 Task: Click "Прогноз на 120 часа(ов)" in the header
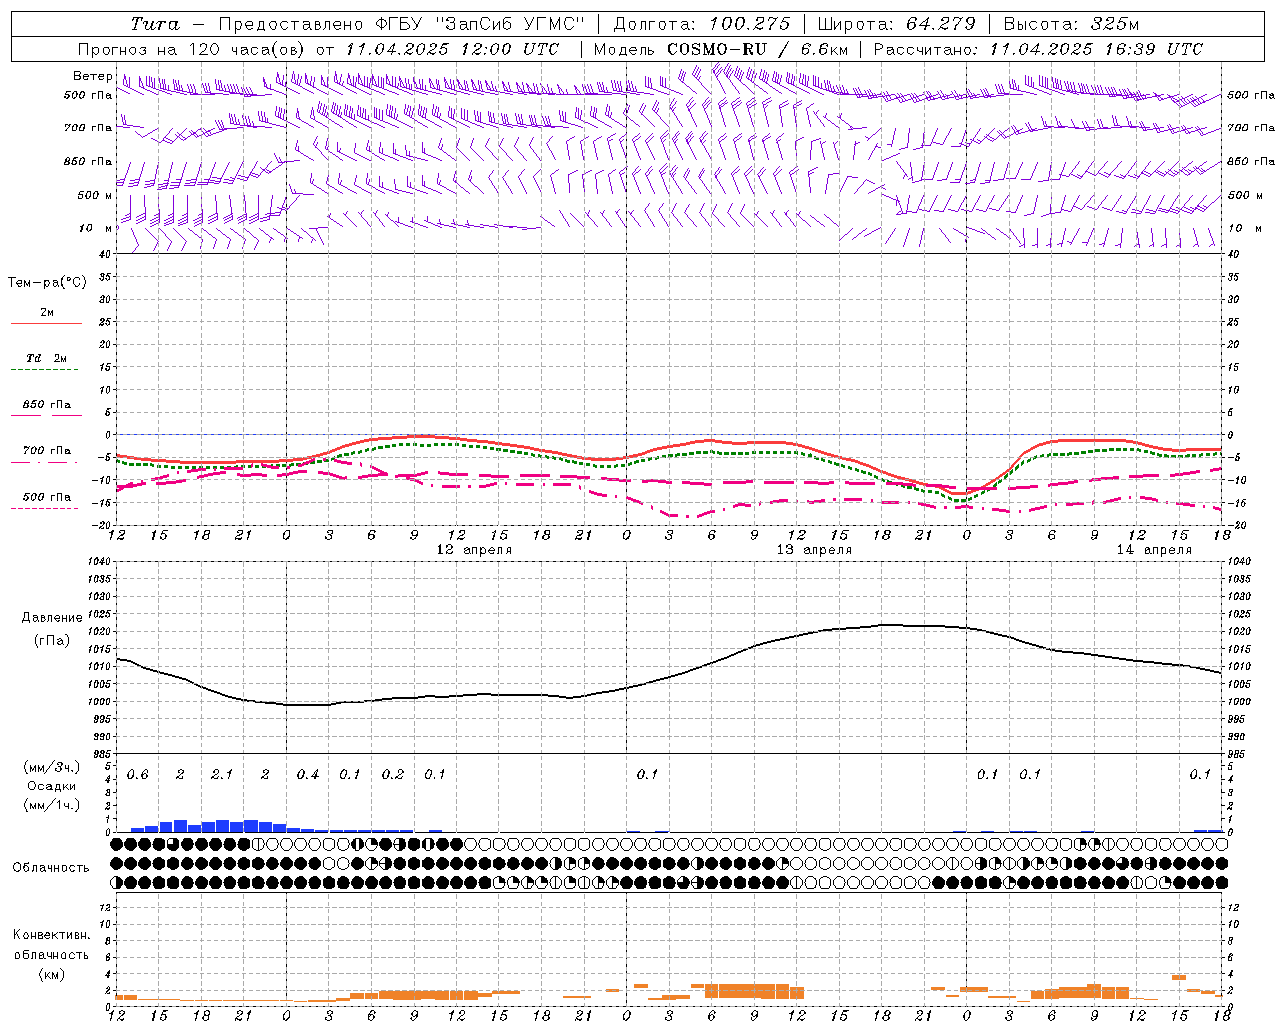192,49
